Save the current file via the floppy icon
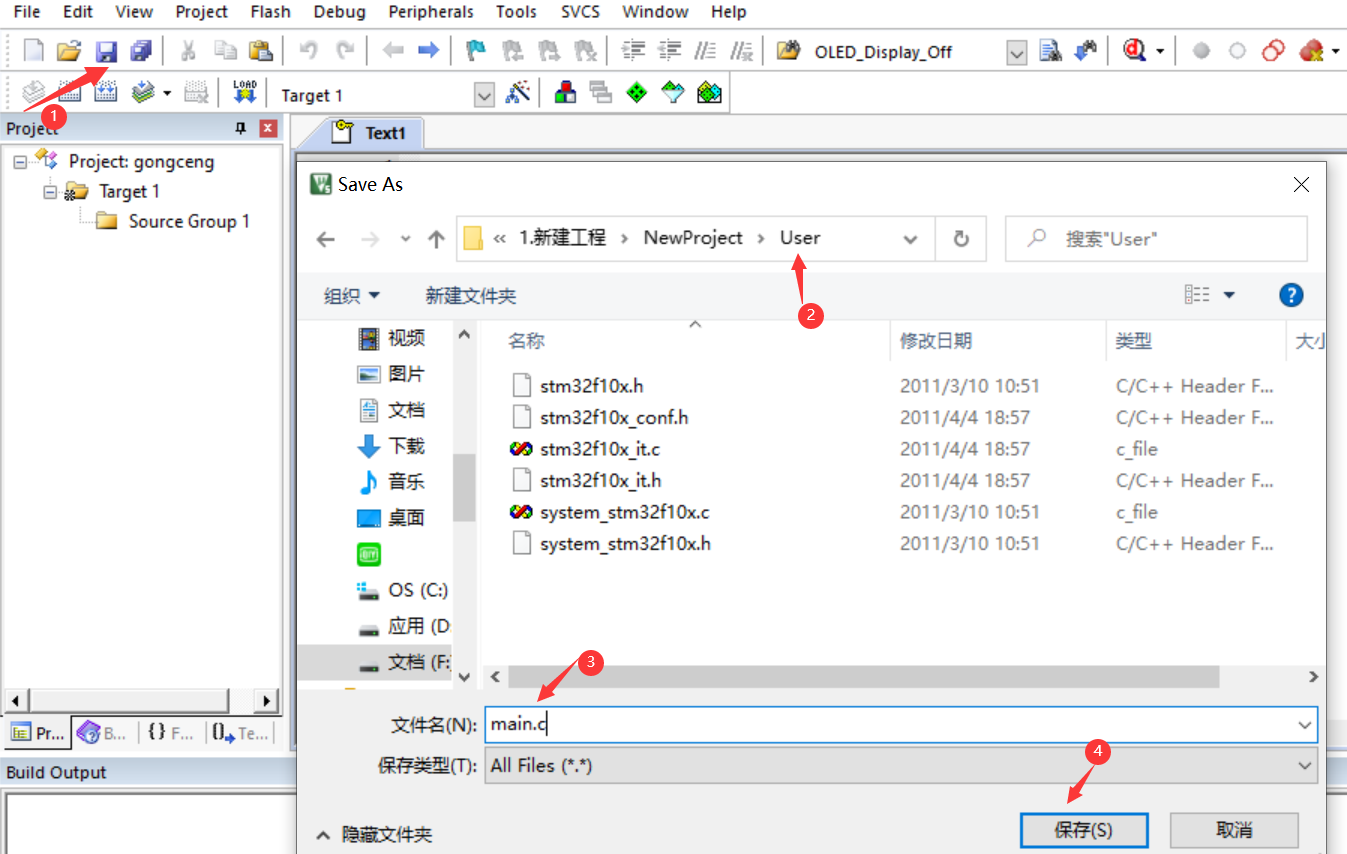 (x=105, y=50)
